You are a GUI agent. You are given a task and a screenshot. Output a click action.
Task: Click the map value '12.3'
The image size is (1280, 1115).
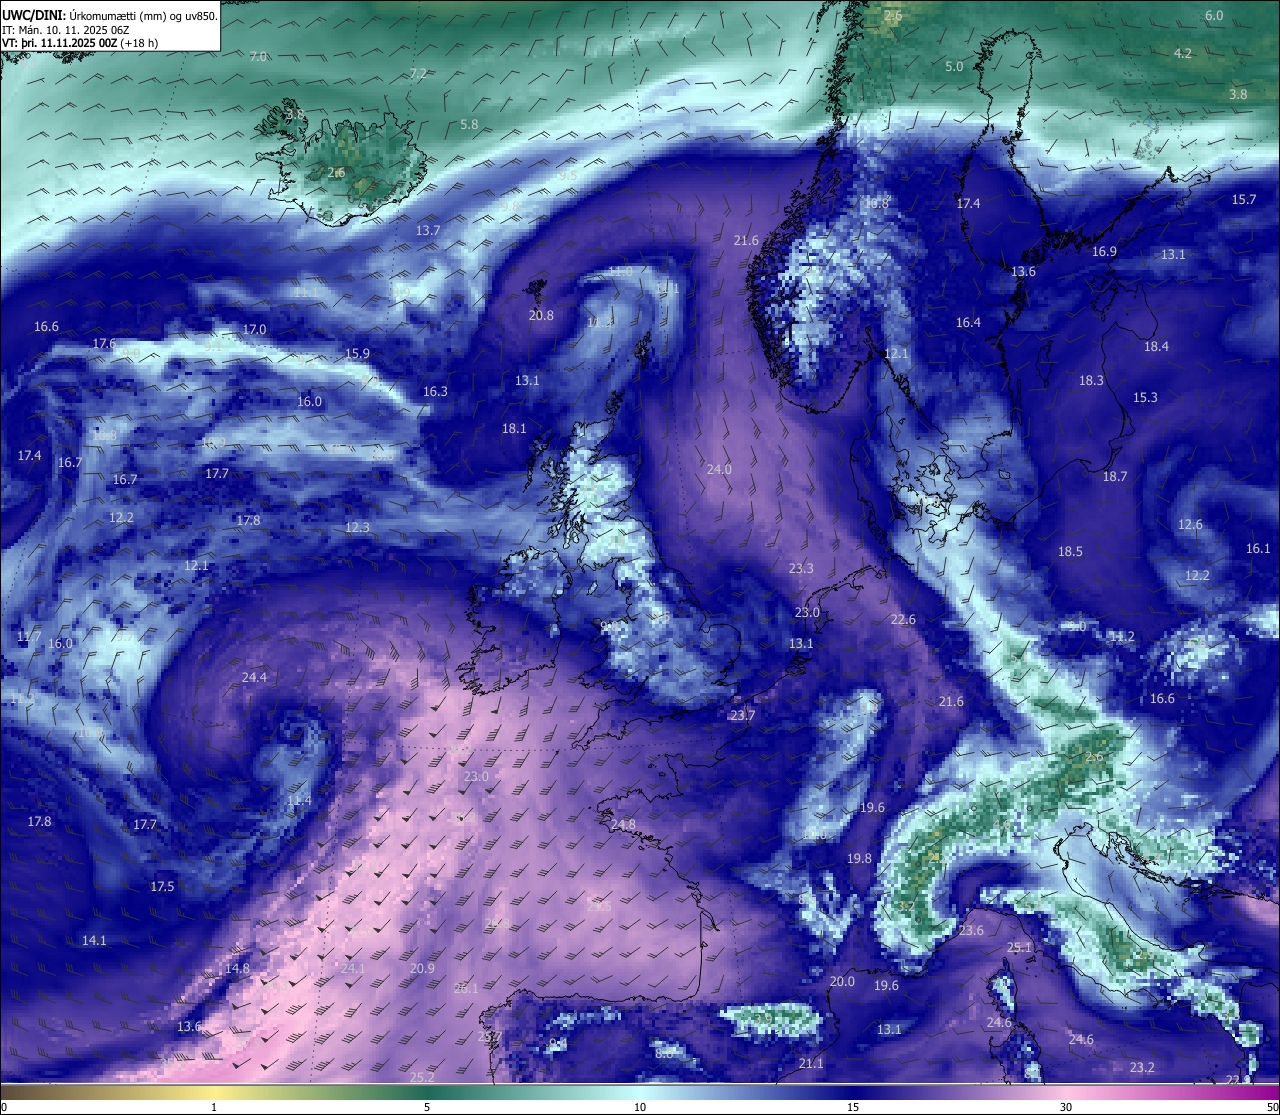tap(357, 528)
